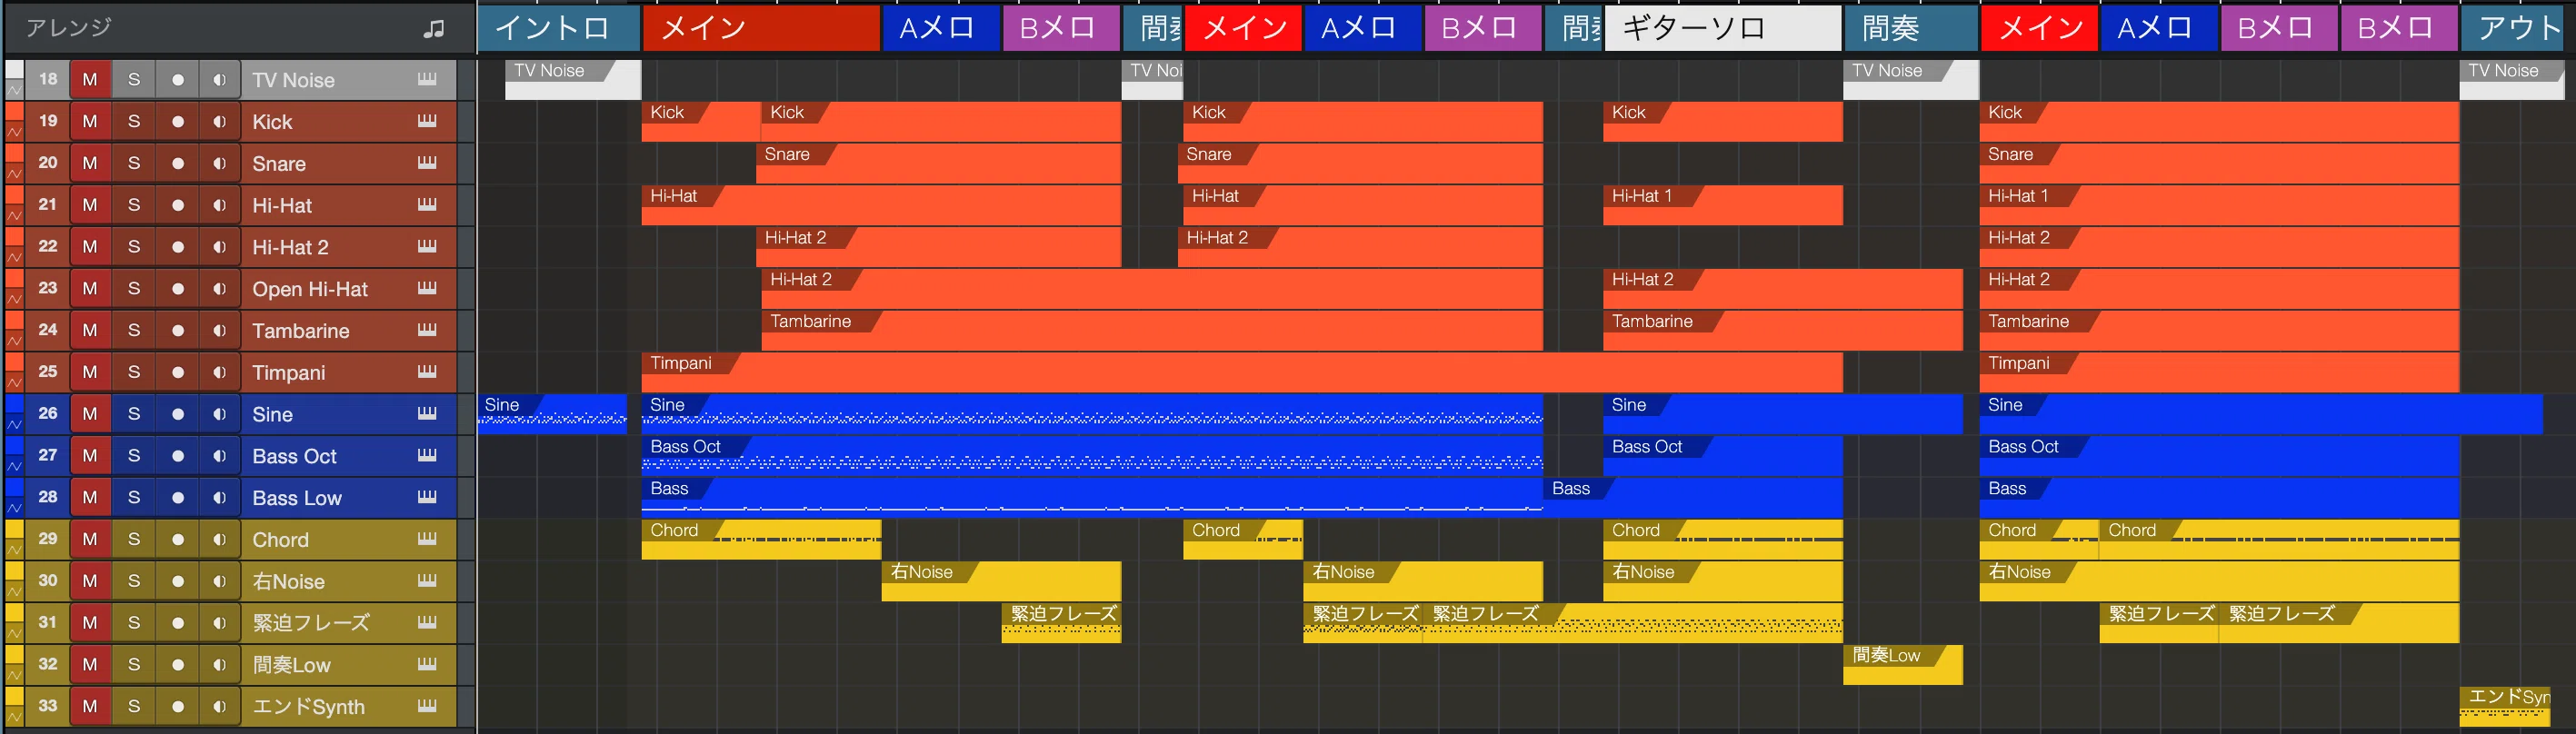Open instrument icon on 右Noise track
2576x734 pixels.
(x=427, y=580)
